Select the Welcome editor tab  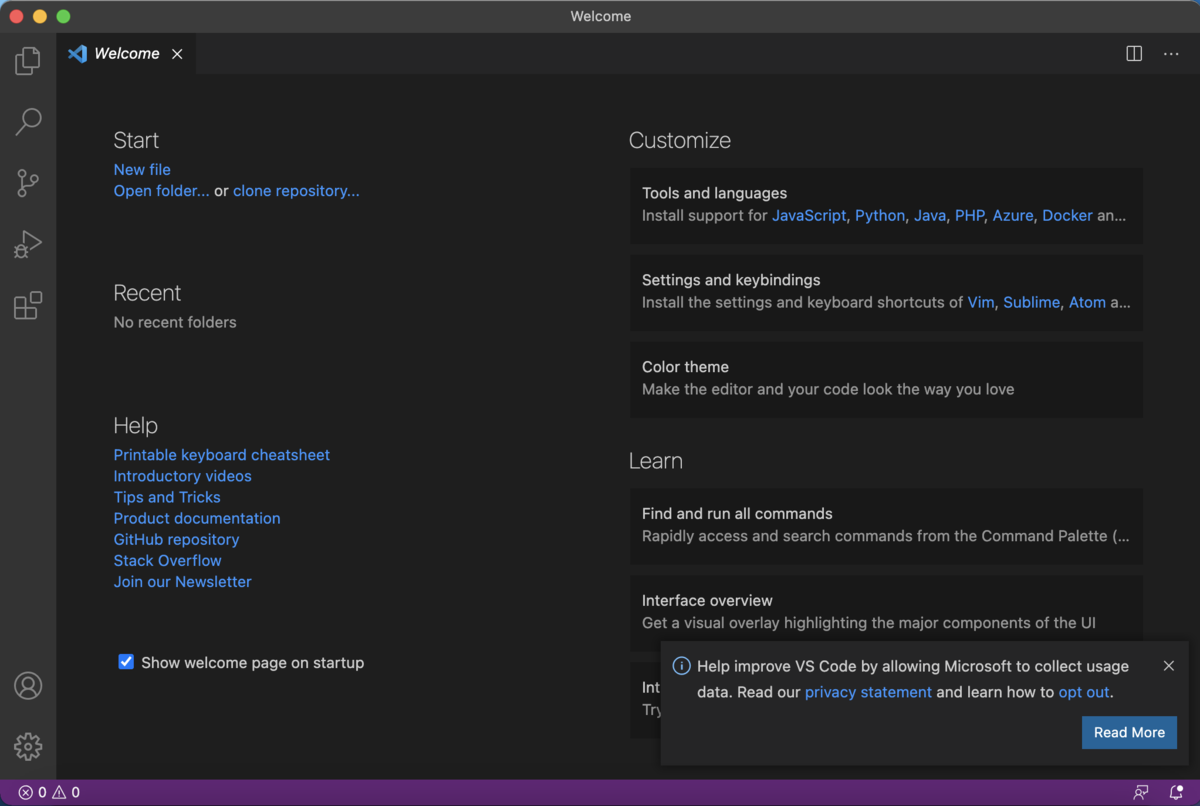(126, 54)
